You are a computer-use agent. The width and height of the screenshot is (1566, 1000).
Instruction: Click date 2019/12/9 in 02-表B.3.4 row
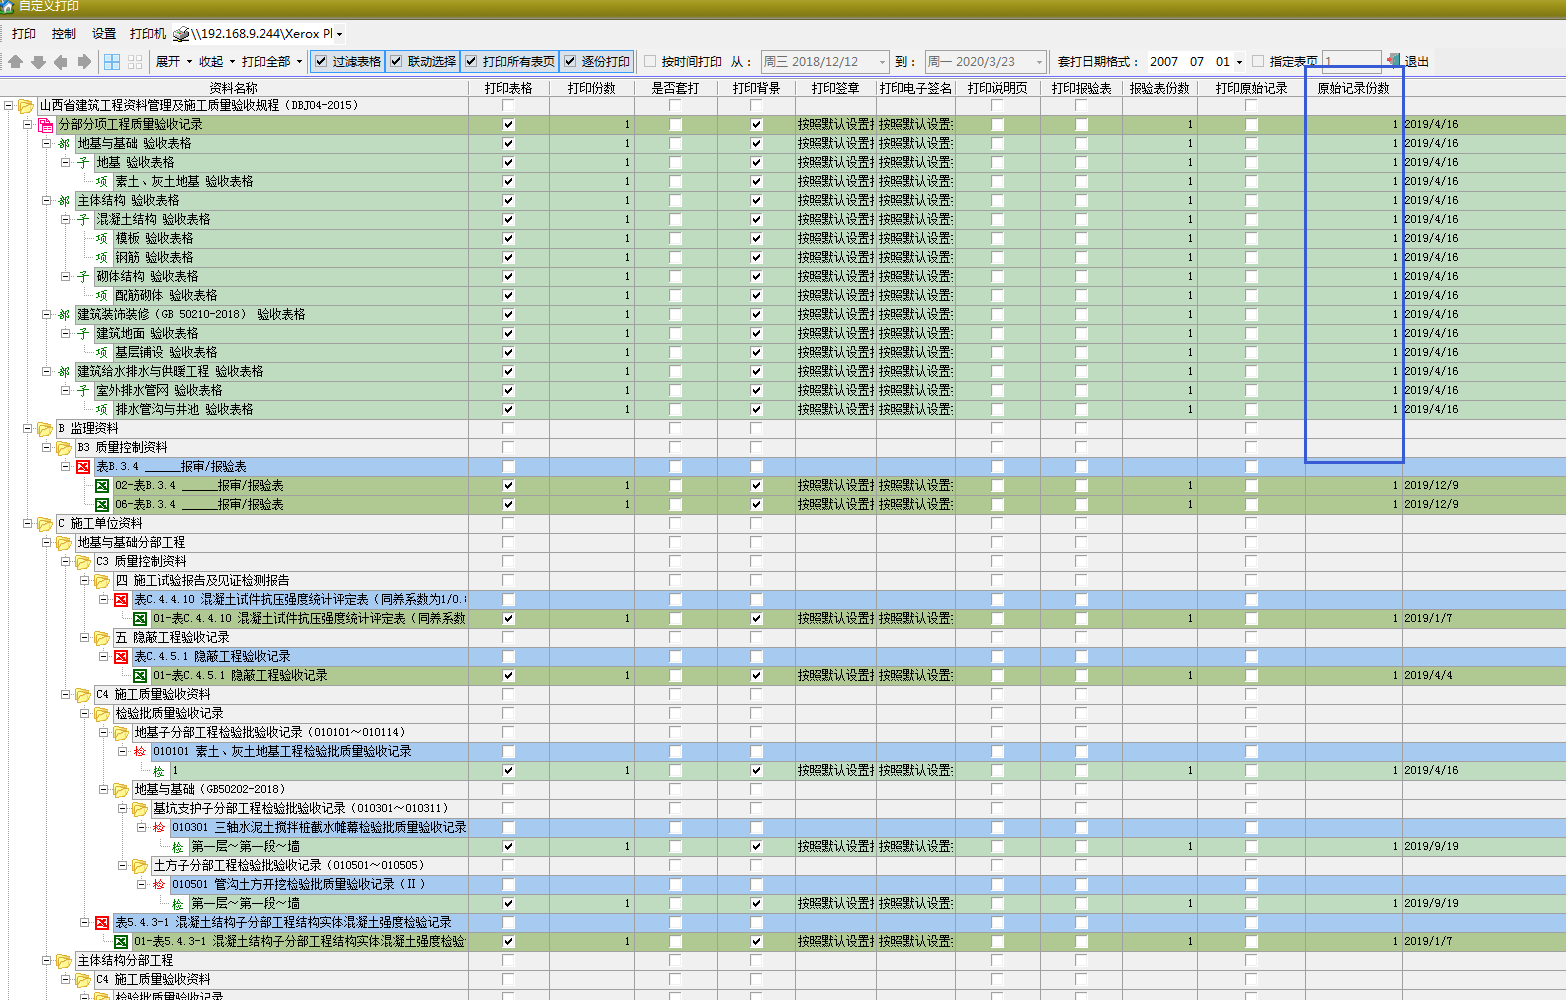coord(1431,485)
